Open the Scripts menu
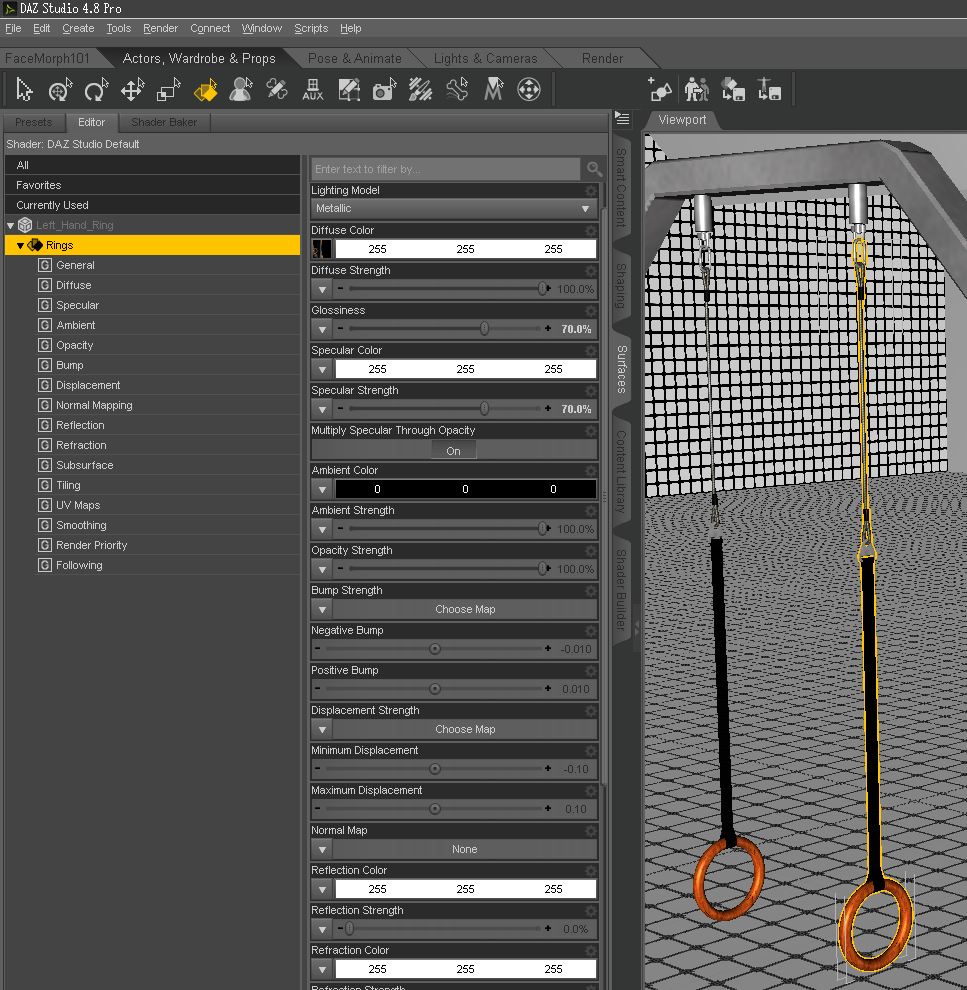 311,28
